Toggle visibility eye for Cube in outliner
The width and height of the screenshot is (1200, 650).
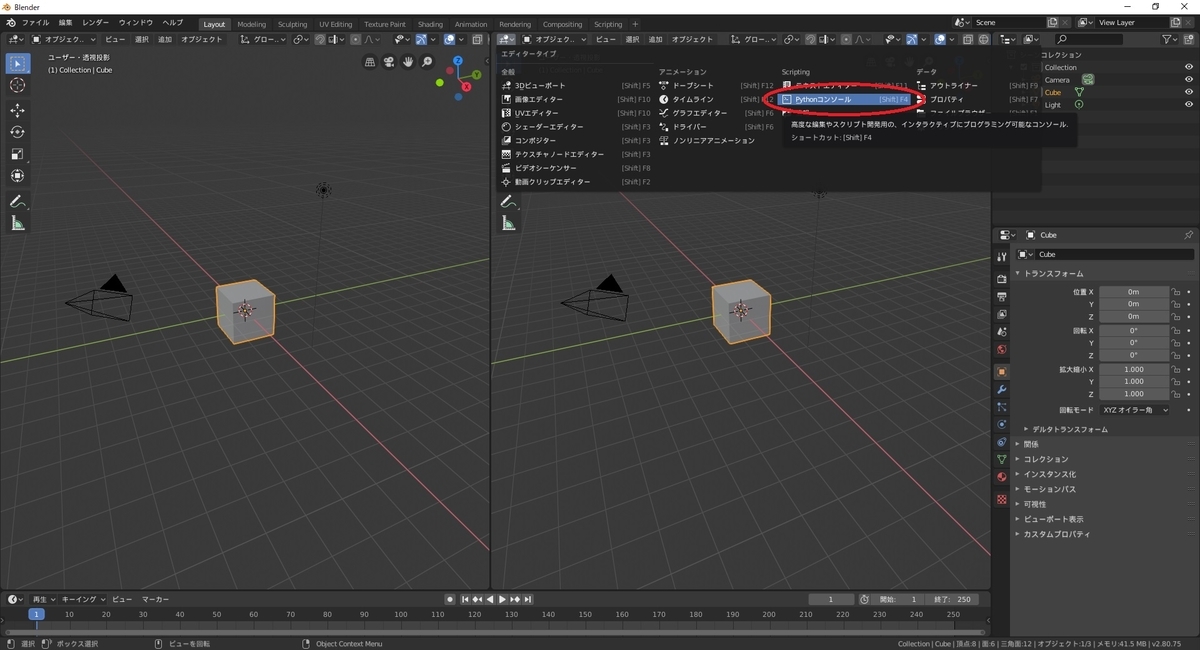(x=1189, y=92)
